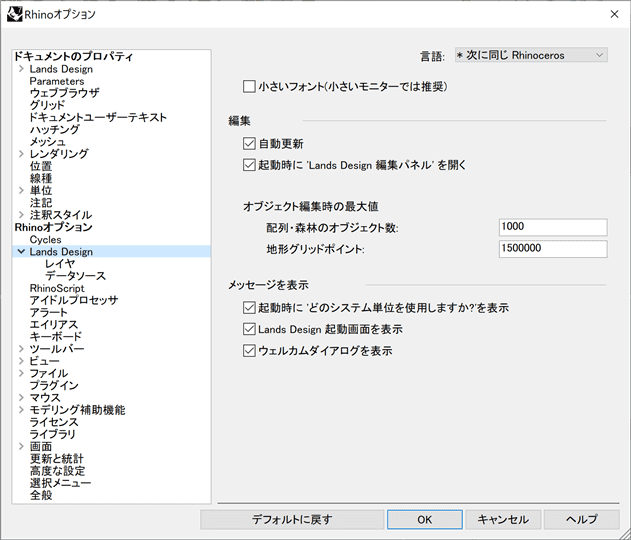
Task: Expand the 単位 tree node
Action: [21, 190]
